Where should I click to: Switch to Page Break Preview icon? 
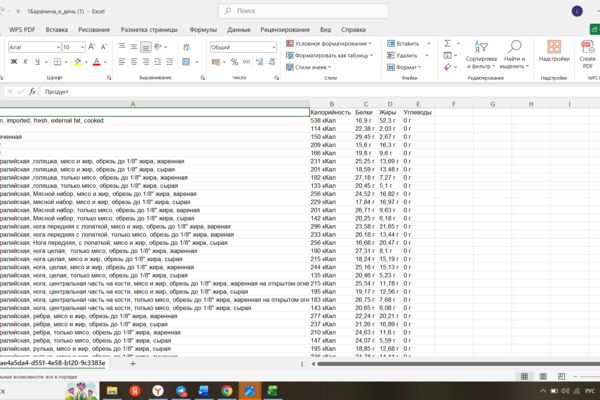[561, 377]
